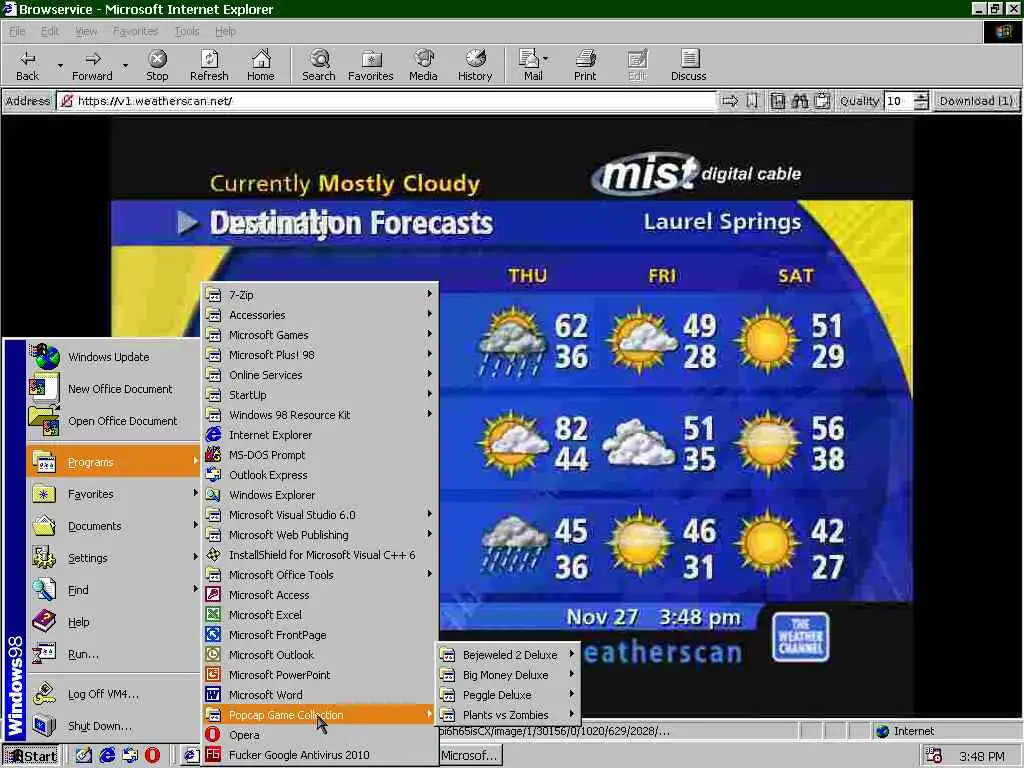Viewport: 1024px width, 768px height.
Task: Click the Quality value field
Action: [899, 101]
